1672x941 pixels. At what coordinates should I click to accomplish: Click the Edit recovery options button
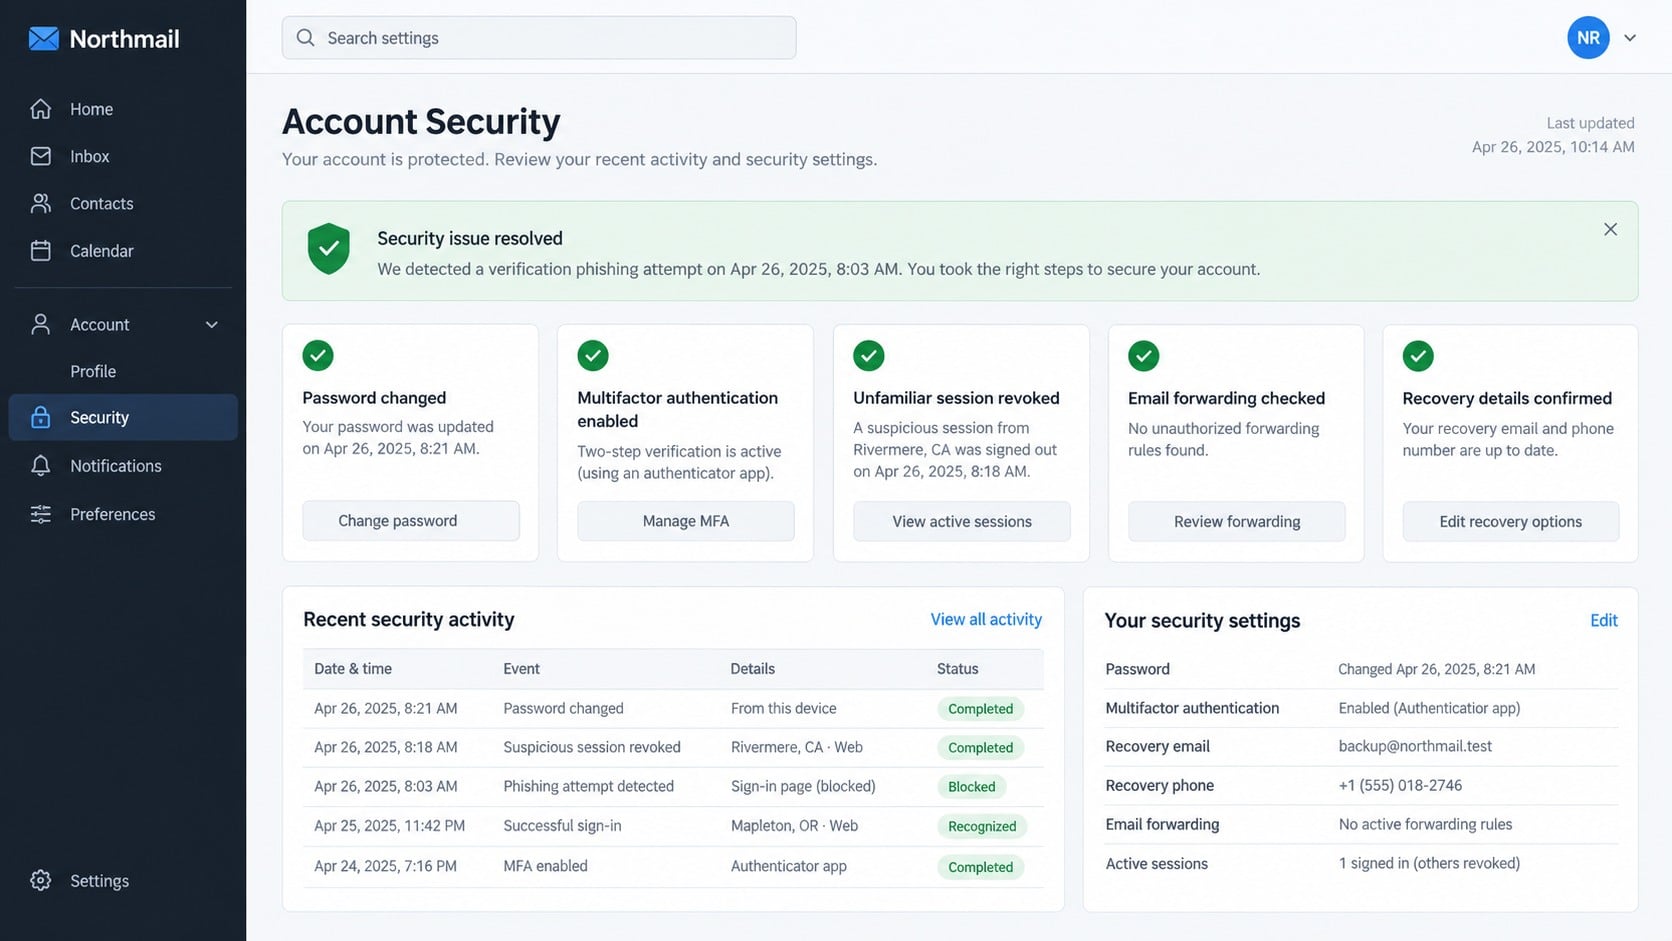pyautogui.click(x=1511, y=521)
